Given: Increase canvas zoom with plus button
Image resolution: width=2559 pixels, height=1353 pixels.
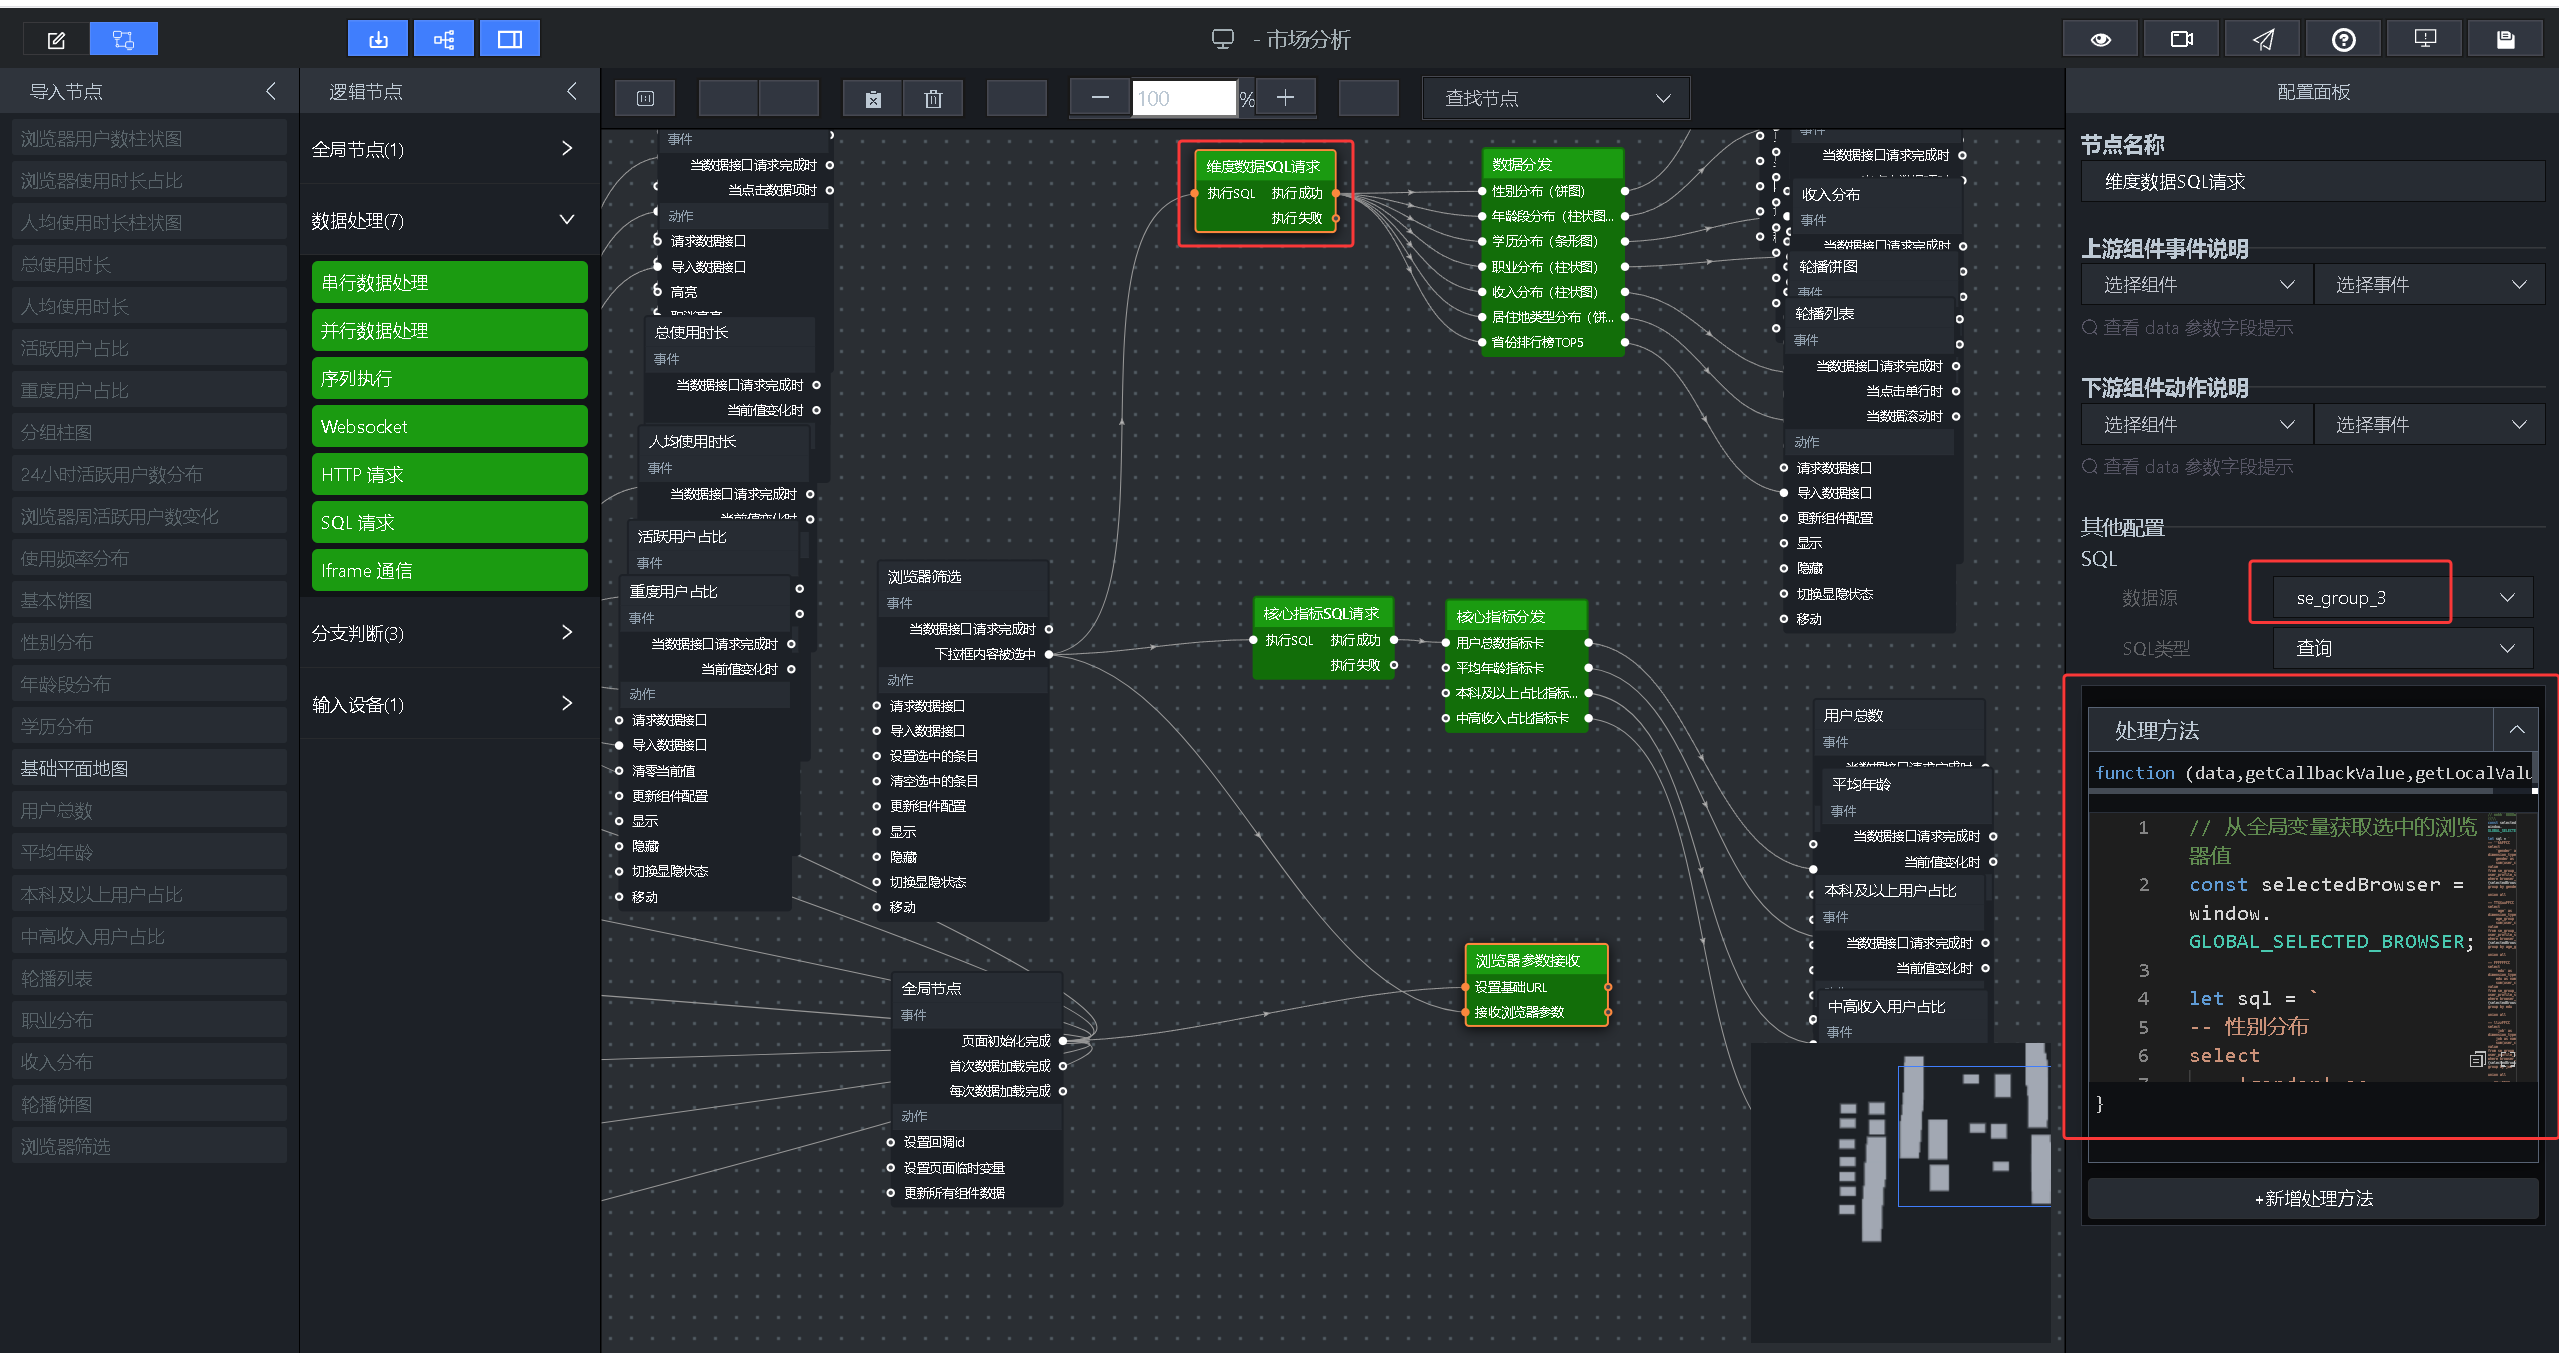Looking at the screenshot, I should (1285, 98).
